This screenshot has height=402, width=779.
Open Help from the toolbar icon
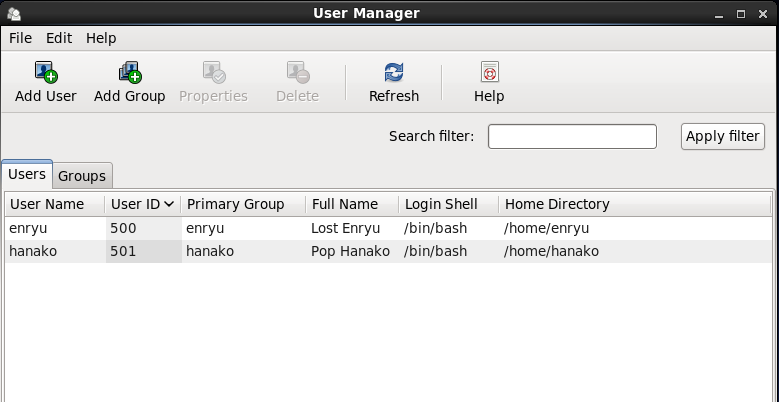(x=489, y=72)
